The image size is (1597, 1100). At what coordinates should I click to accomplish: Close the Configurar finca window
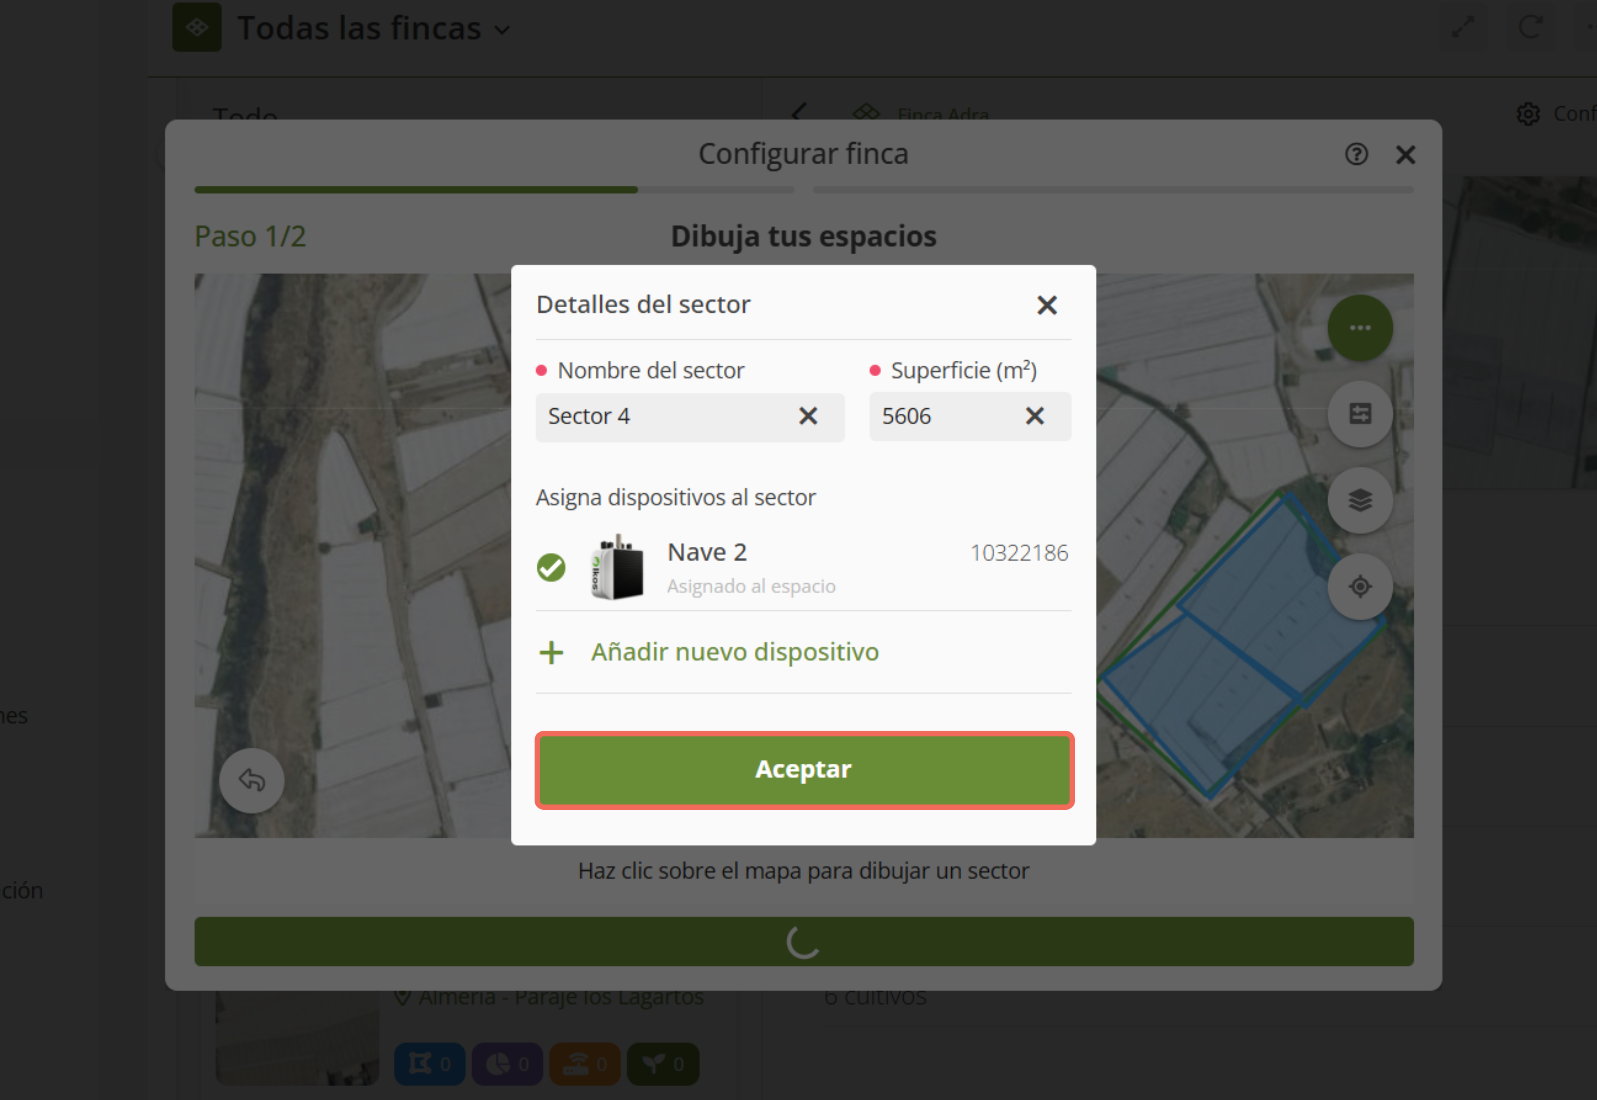tap(1405, 155)
